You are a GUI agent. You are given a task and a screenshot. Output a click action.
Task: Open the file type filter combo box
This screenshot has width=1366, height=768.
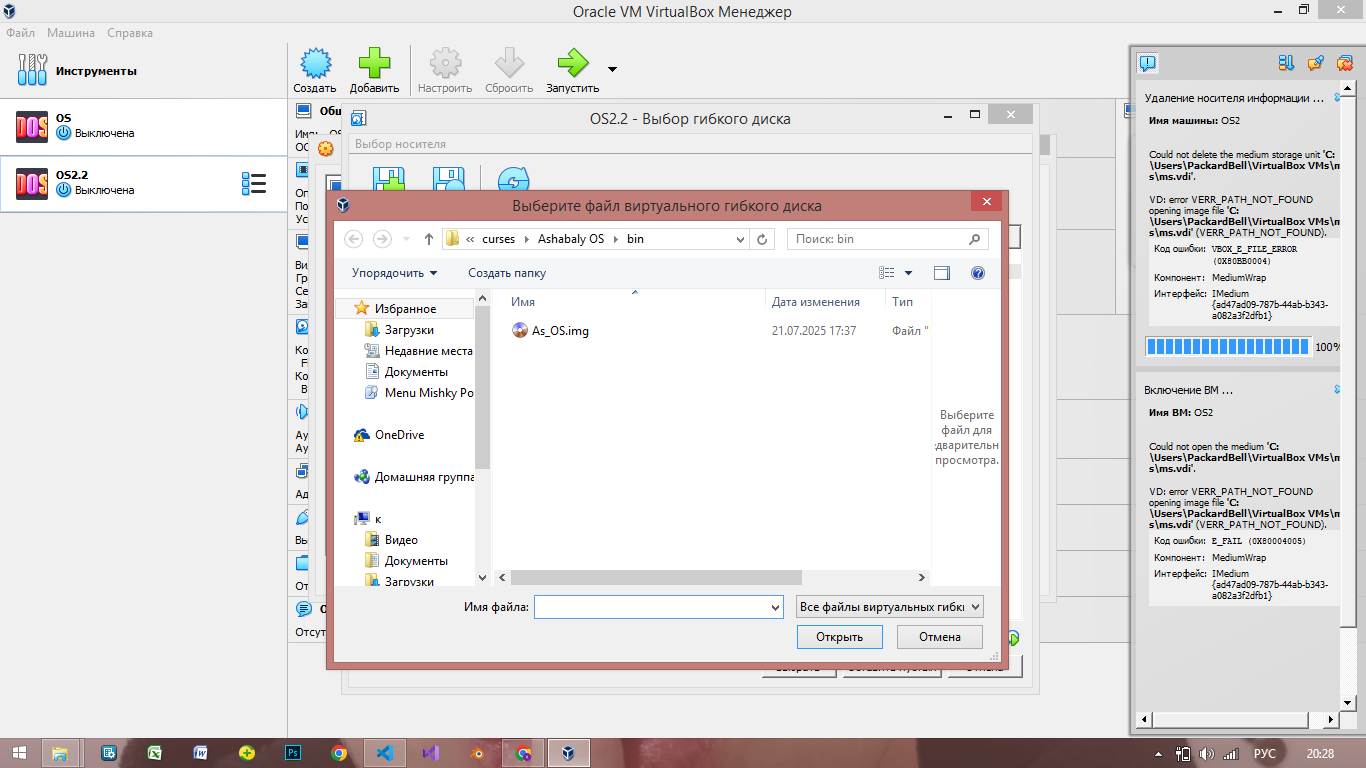coord(889,607)
